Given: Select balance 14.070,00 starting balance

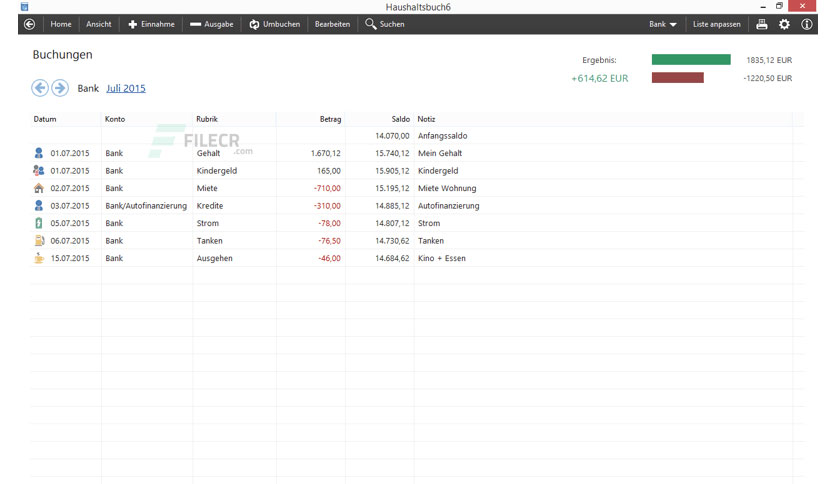Looking at the screenshot, I should (x=392, y=136).
